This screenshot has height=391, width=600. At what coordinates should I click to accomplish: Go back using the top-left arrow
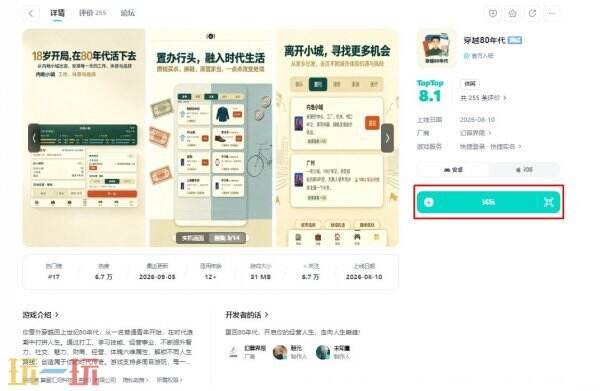tap(31, 13)
